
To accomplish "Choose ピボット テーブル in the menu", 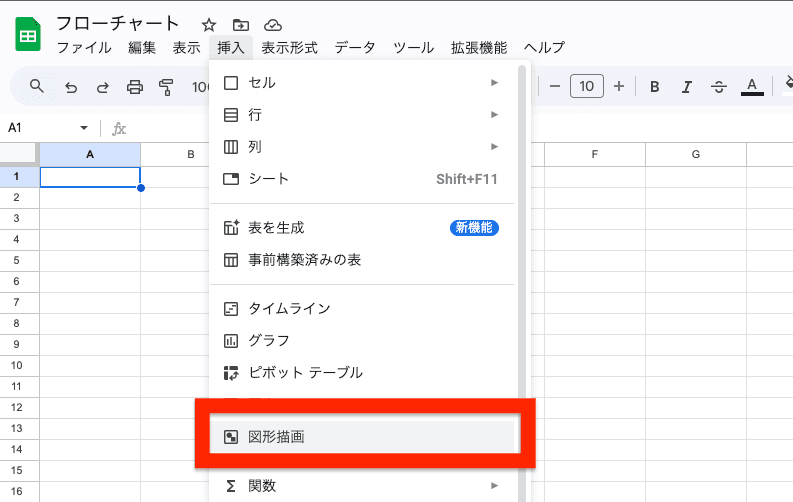I will coord(305,373).
